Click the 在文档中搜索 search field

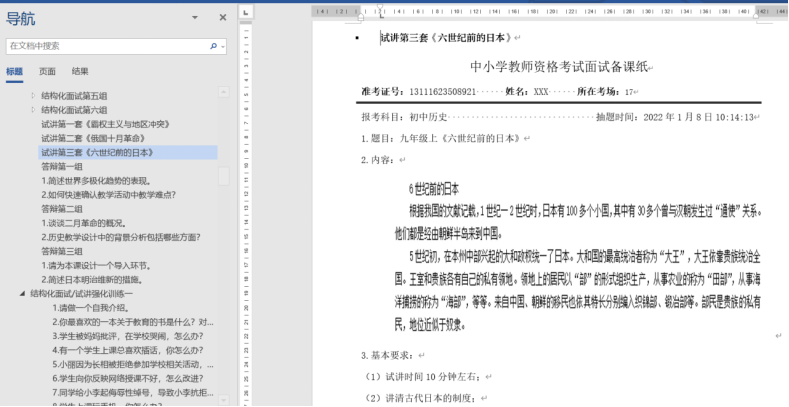105,46
